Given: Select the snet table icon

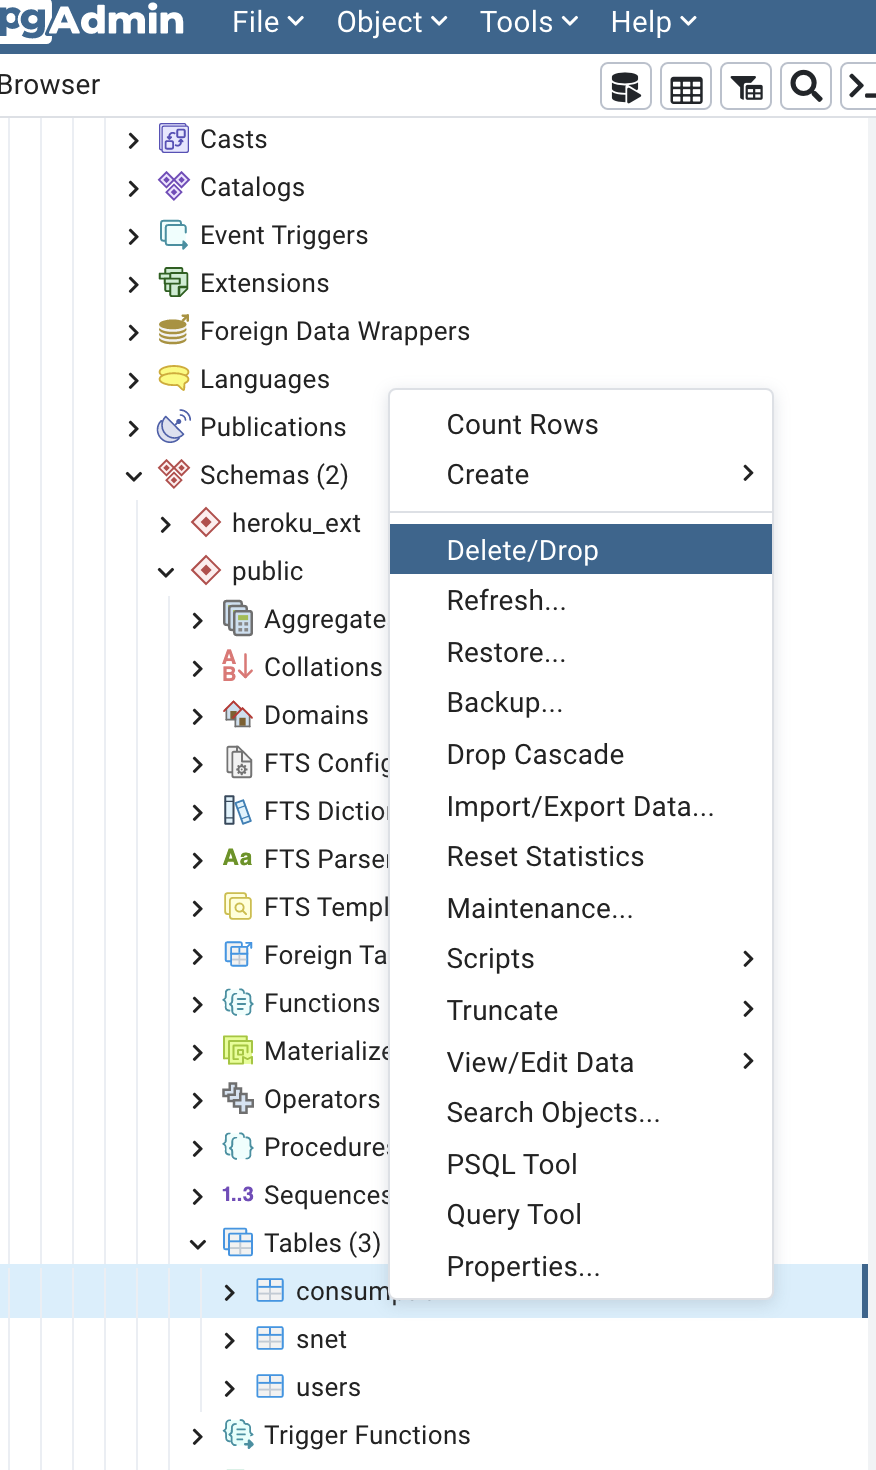Looking at the screenshot, I should pos(270,1339).
